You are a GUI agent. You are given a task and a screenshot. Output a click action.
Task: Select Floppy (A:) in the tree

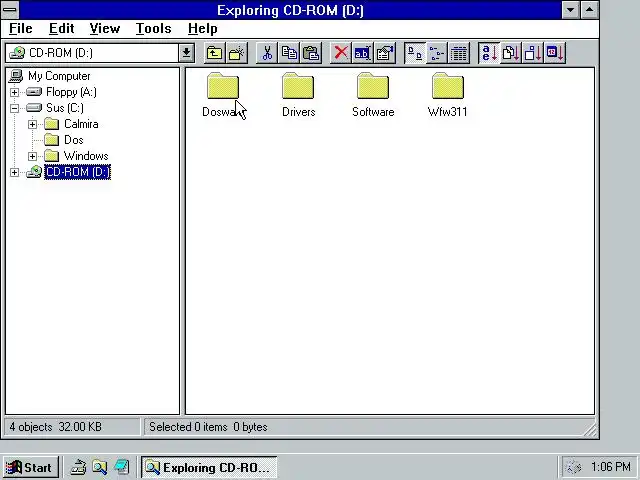pyautogui.click(x=71, y=92)
